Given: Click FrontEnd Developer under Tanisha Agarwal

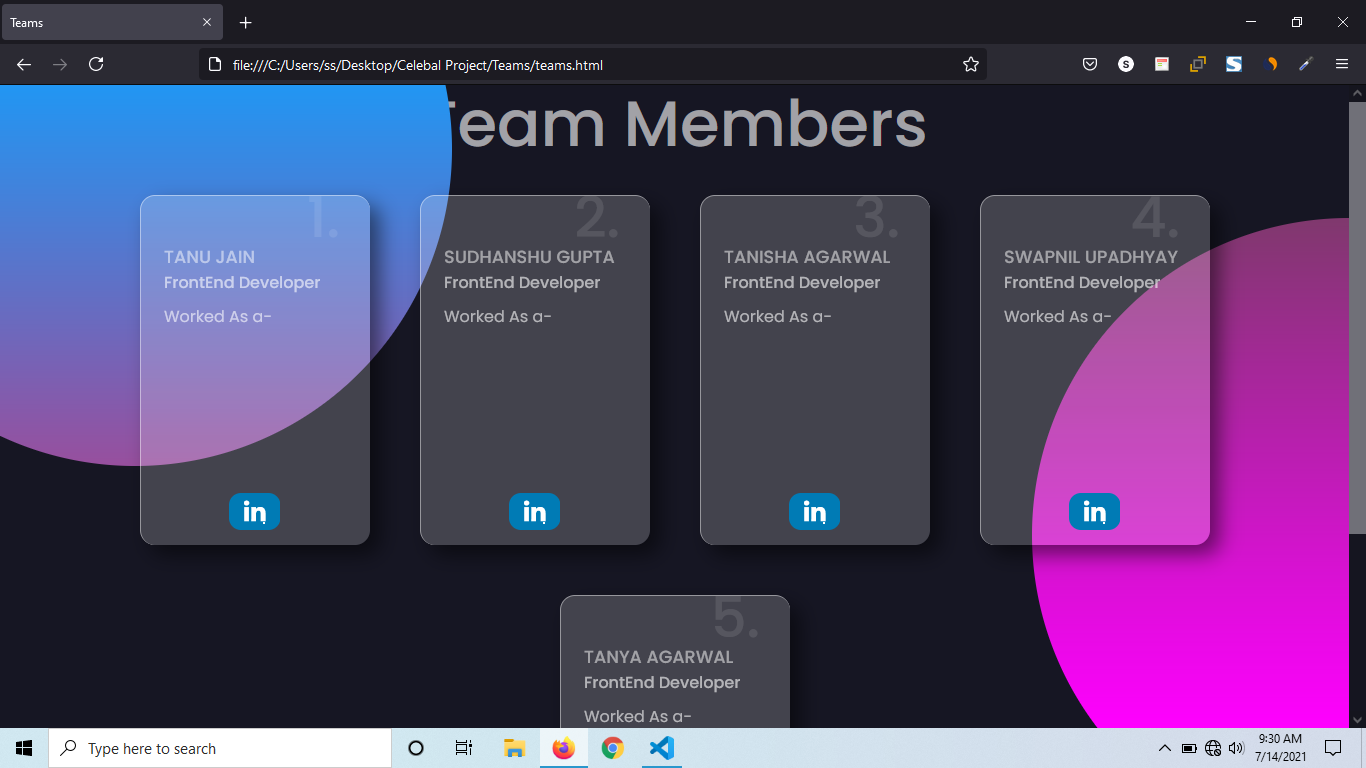Looking at the screenshot, I should click(x=802, y=283).
